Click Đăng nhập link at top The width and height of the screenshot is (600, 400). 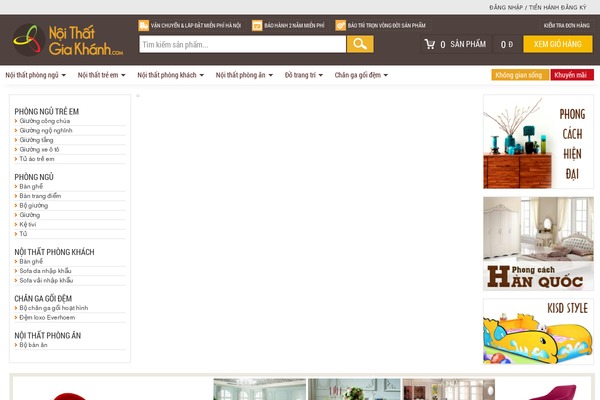505,7
